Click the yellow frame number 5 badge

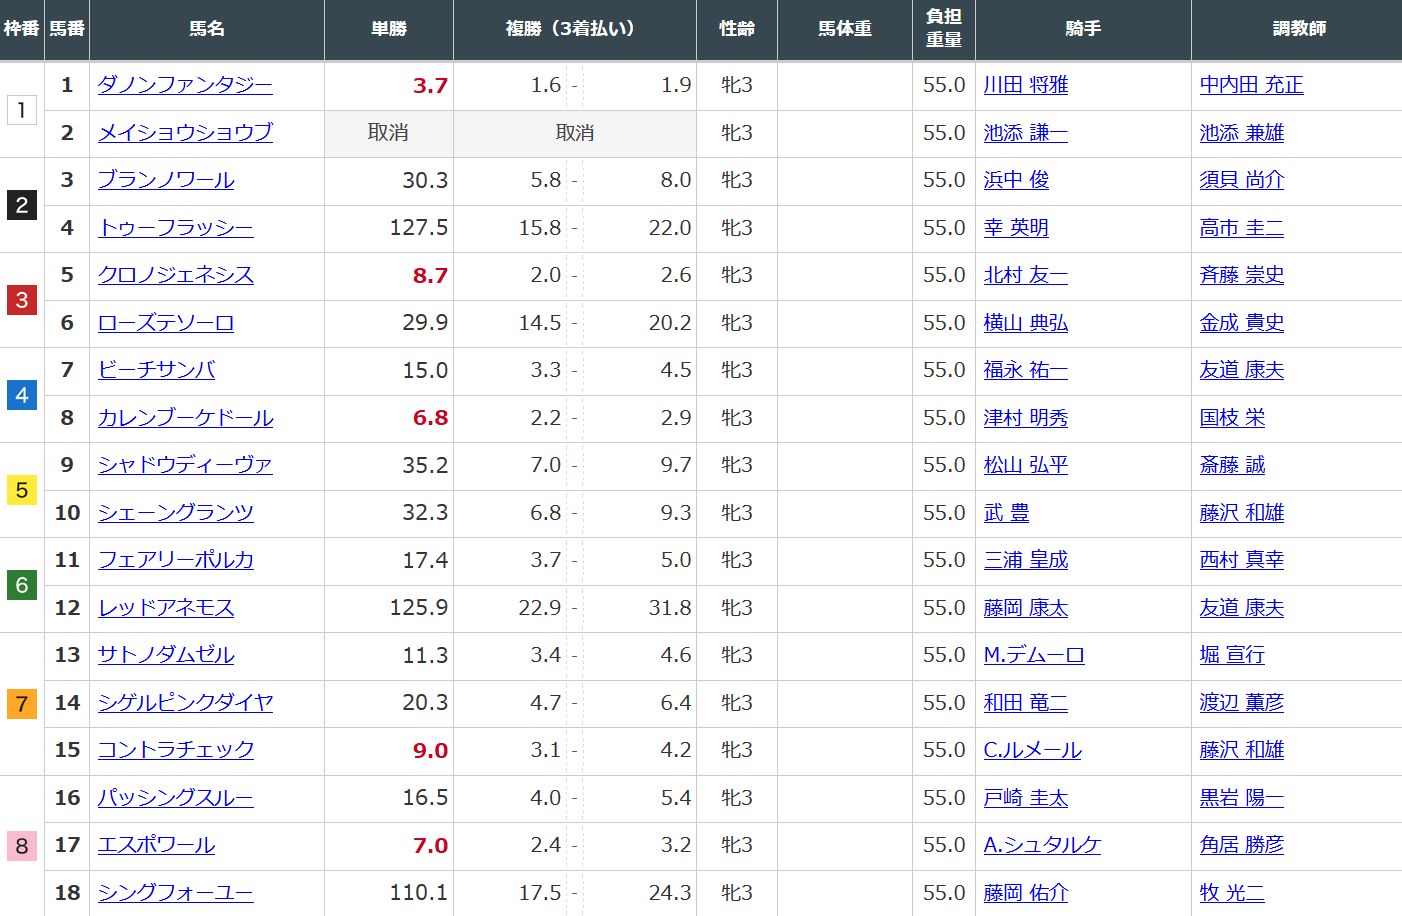[x=22, y=490]
